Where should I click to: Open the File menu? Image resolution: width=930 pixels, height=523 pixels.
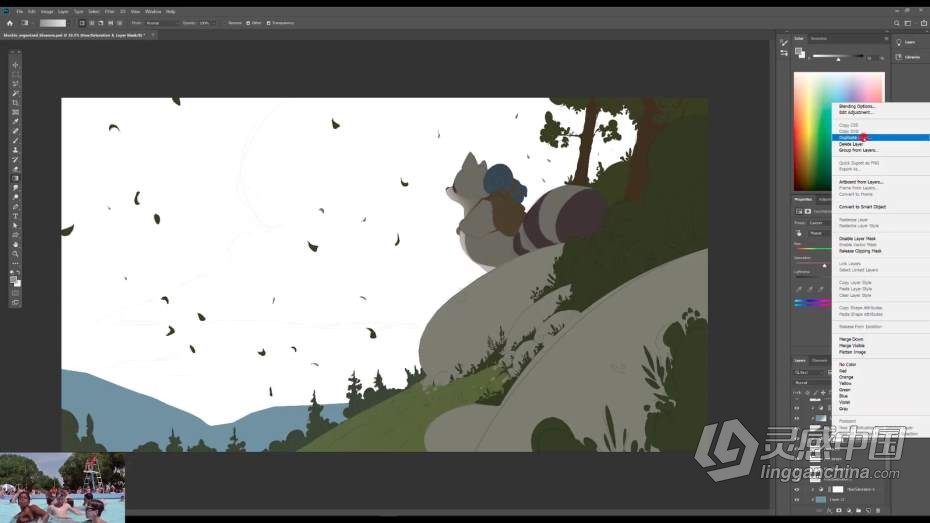(x=20, y=11)
